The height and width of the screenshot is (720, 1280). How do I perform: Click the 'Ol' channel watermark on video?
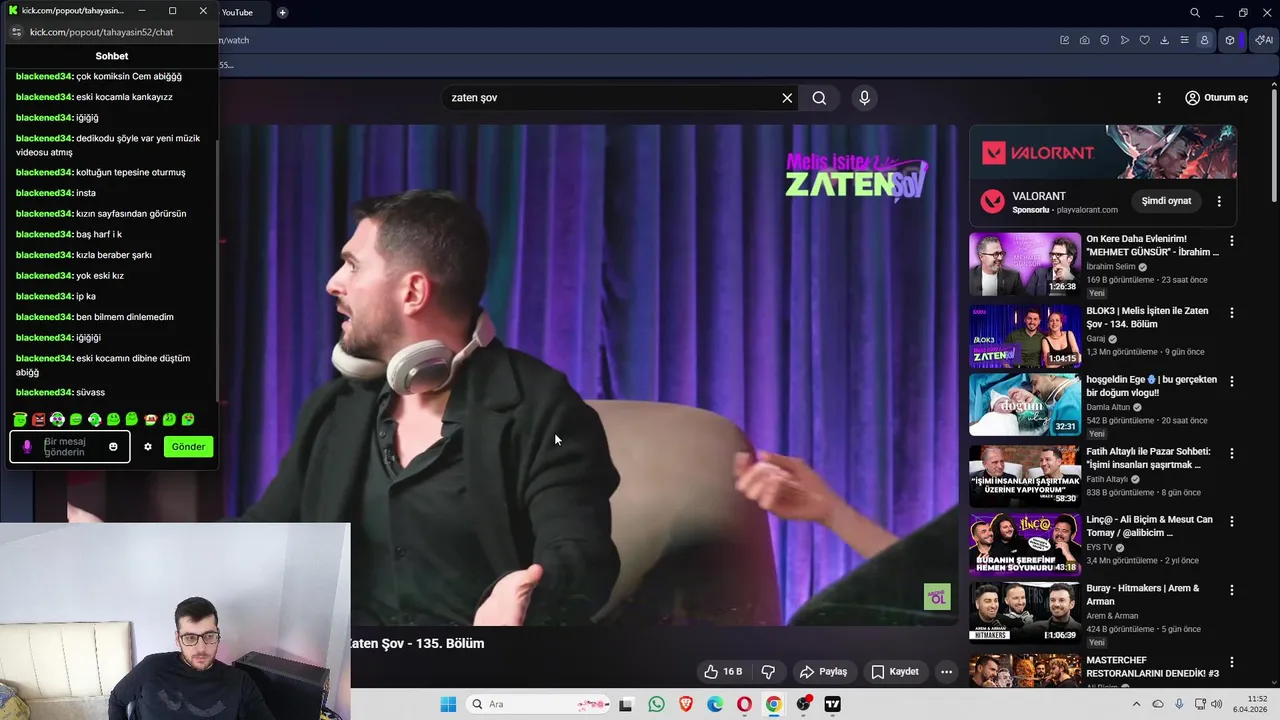coord(937,597)
